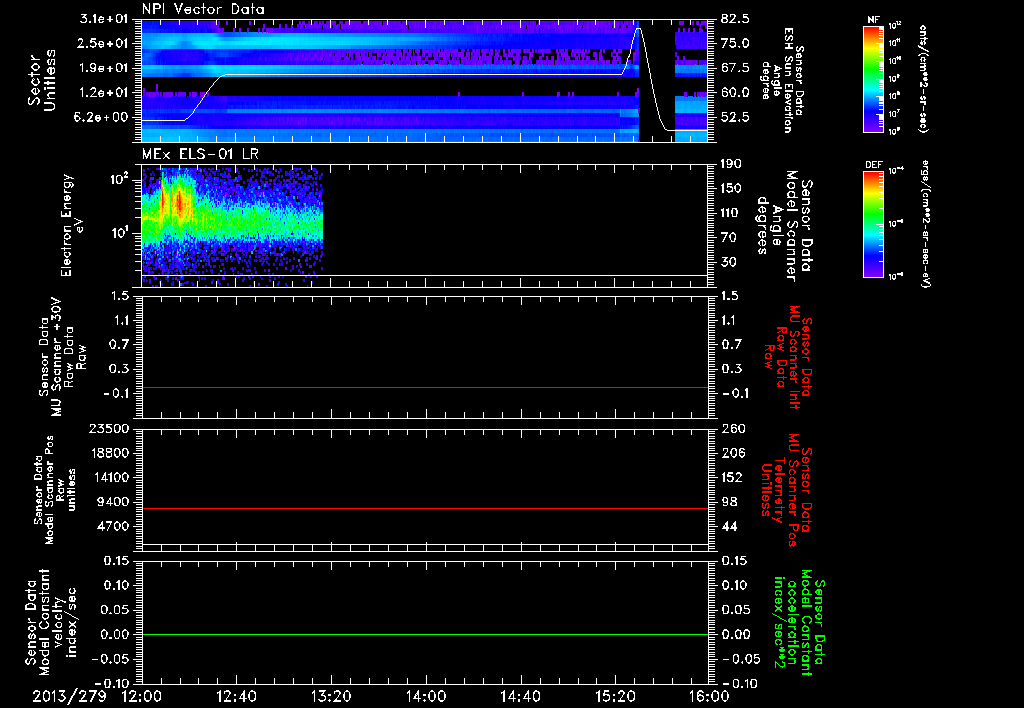
Task: Click the 16:00 time tick label
Action: click(x=709, y=696)
